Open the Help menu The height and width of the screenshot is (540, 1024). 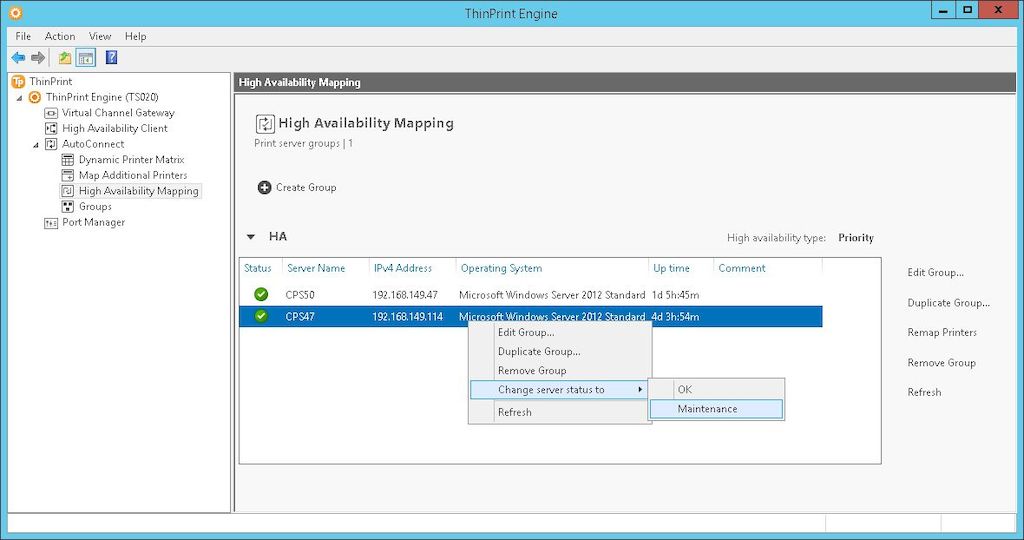coord(136,37)
